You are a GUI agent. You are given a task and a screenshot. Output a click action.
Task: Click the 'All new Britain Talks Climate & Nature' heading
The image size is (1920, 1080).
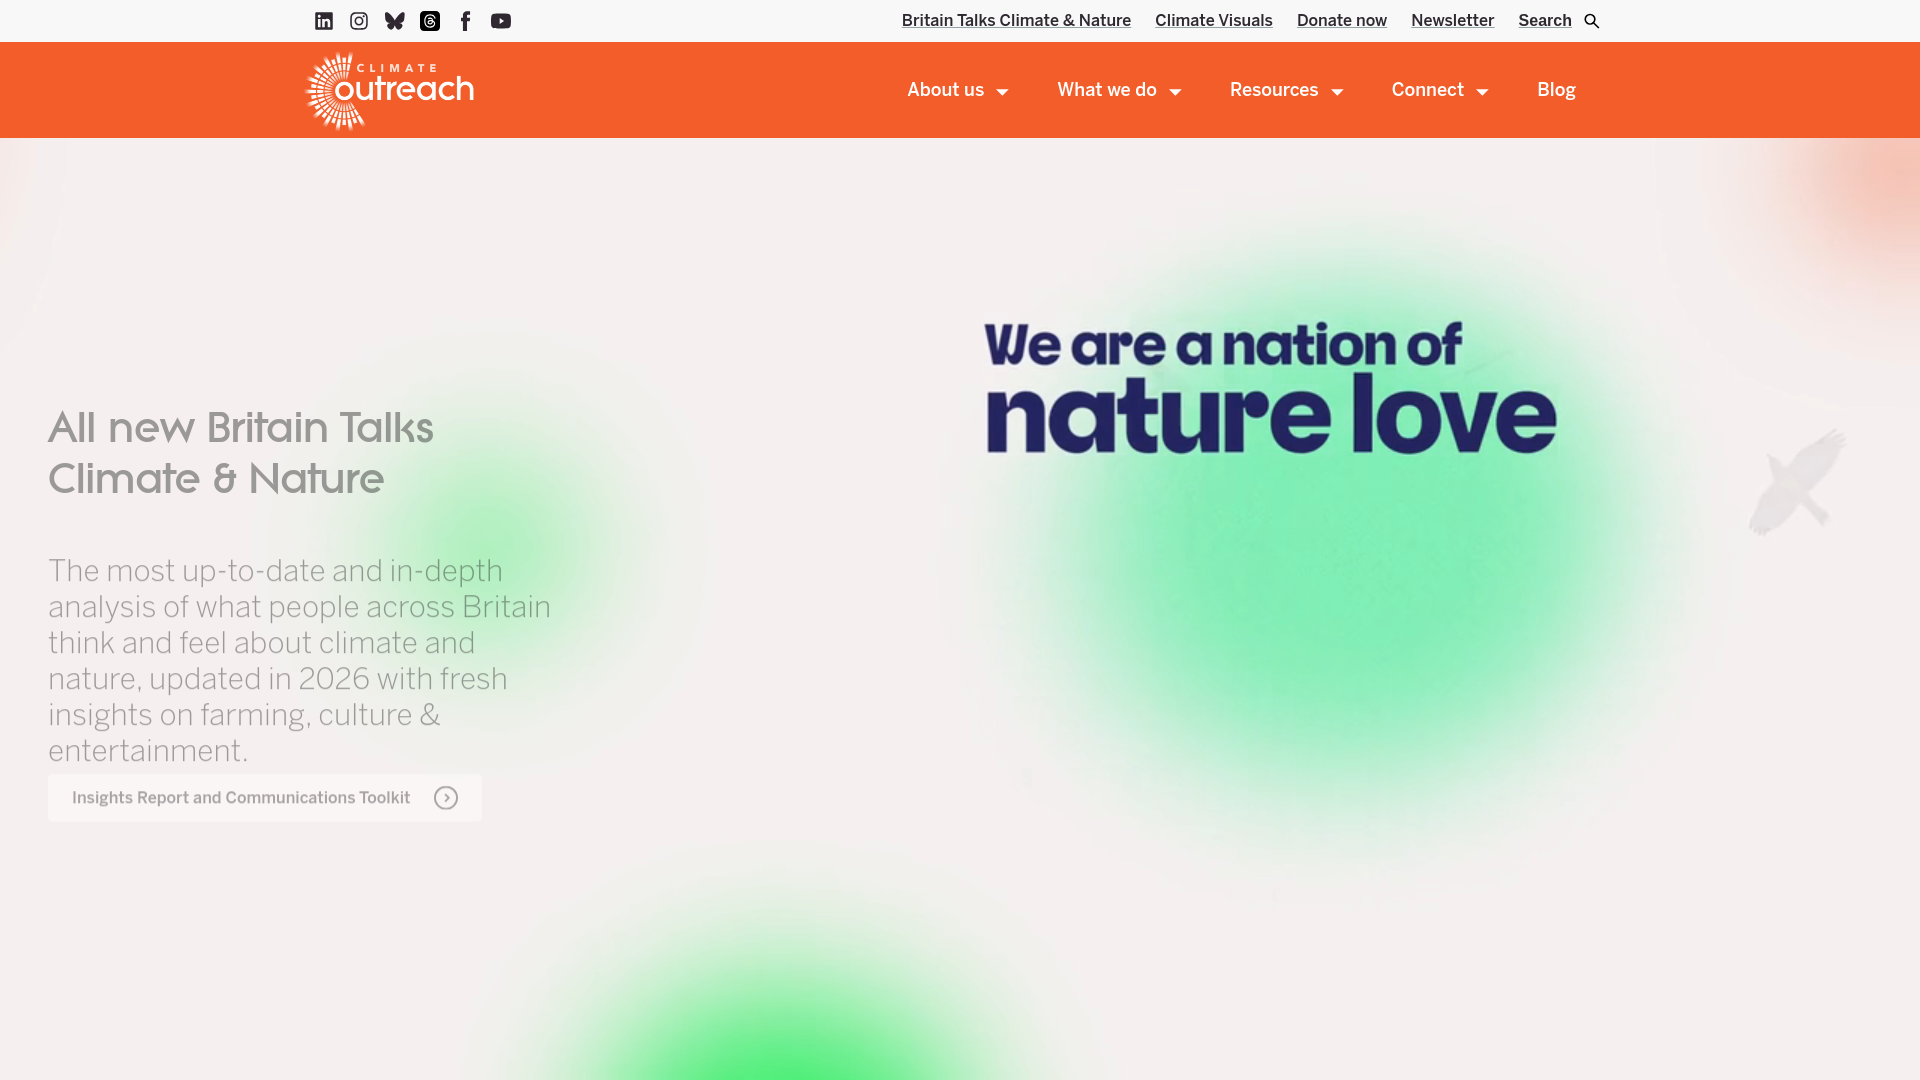tap(241, 453)
